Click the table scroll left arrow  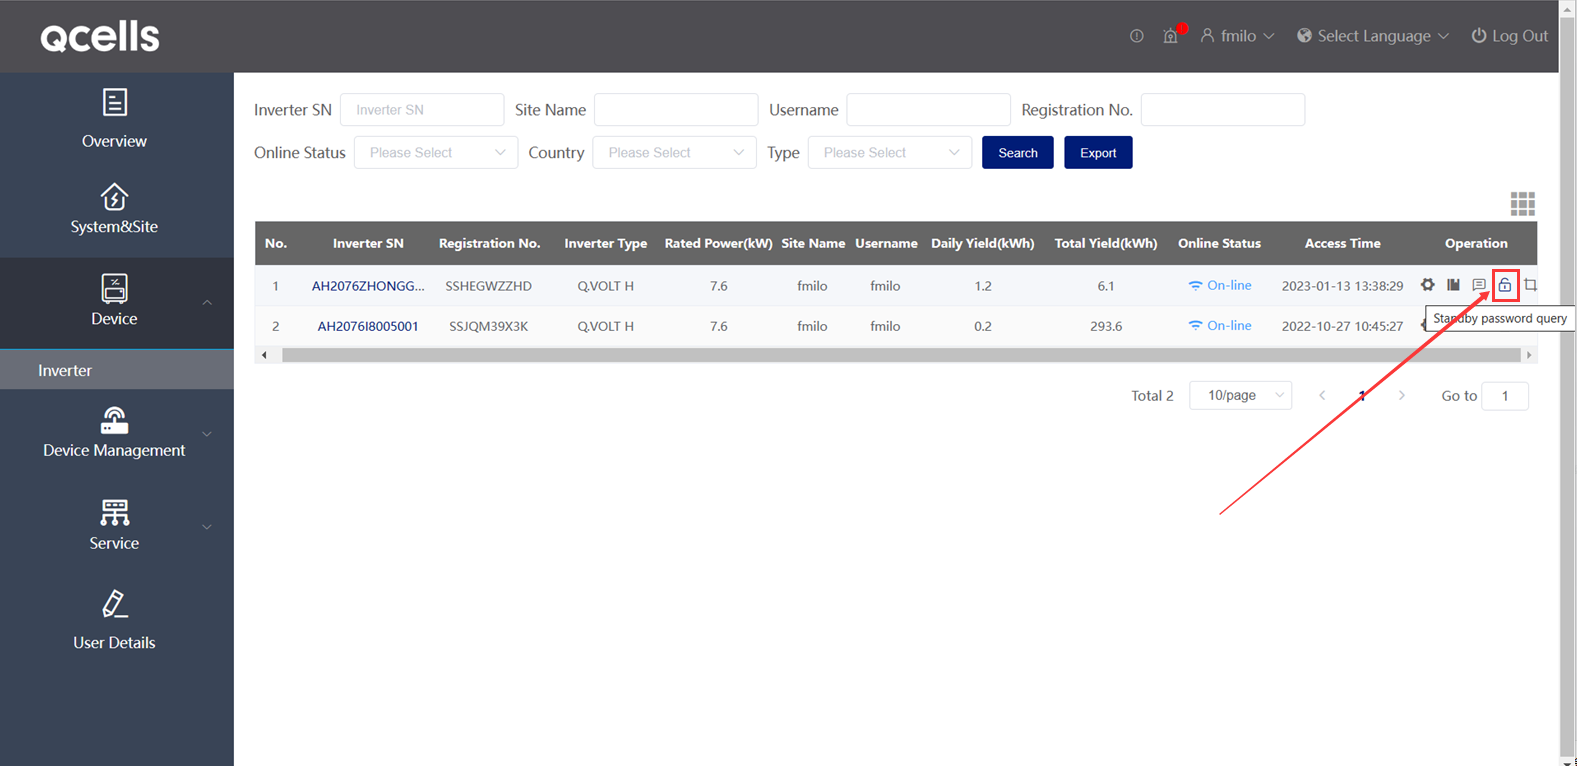(264, 355)
